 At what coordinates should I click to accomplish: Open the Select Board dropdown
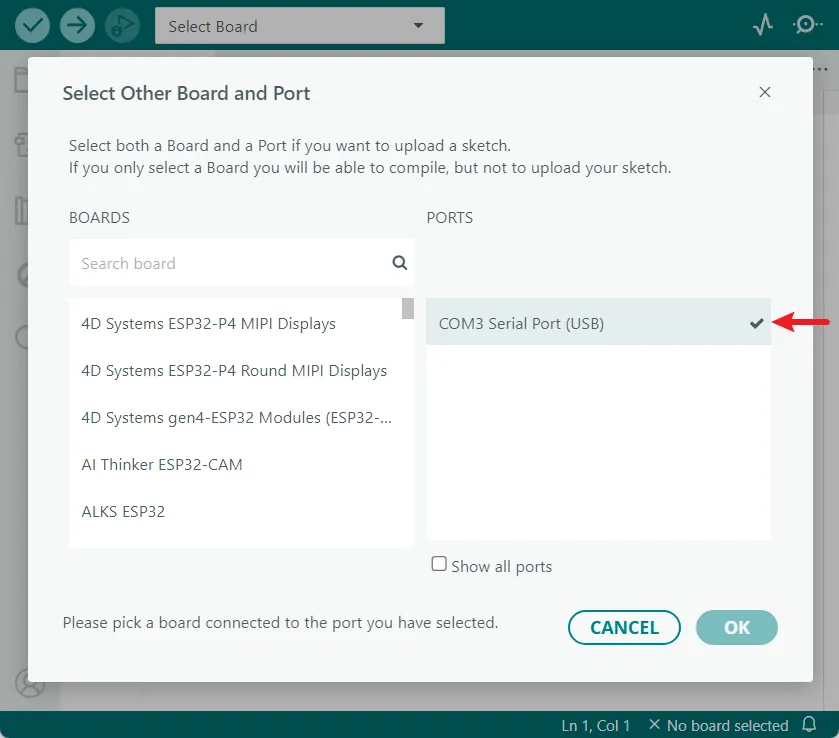(x=299, y=25)
